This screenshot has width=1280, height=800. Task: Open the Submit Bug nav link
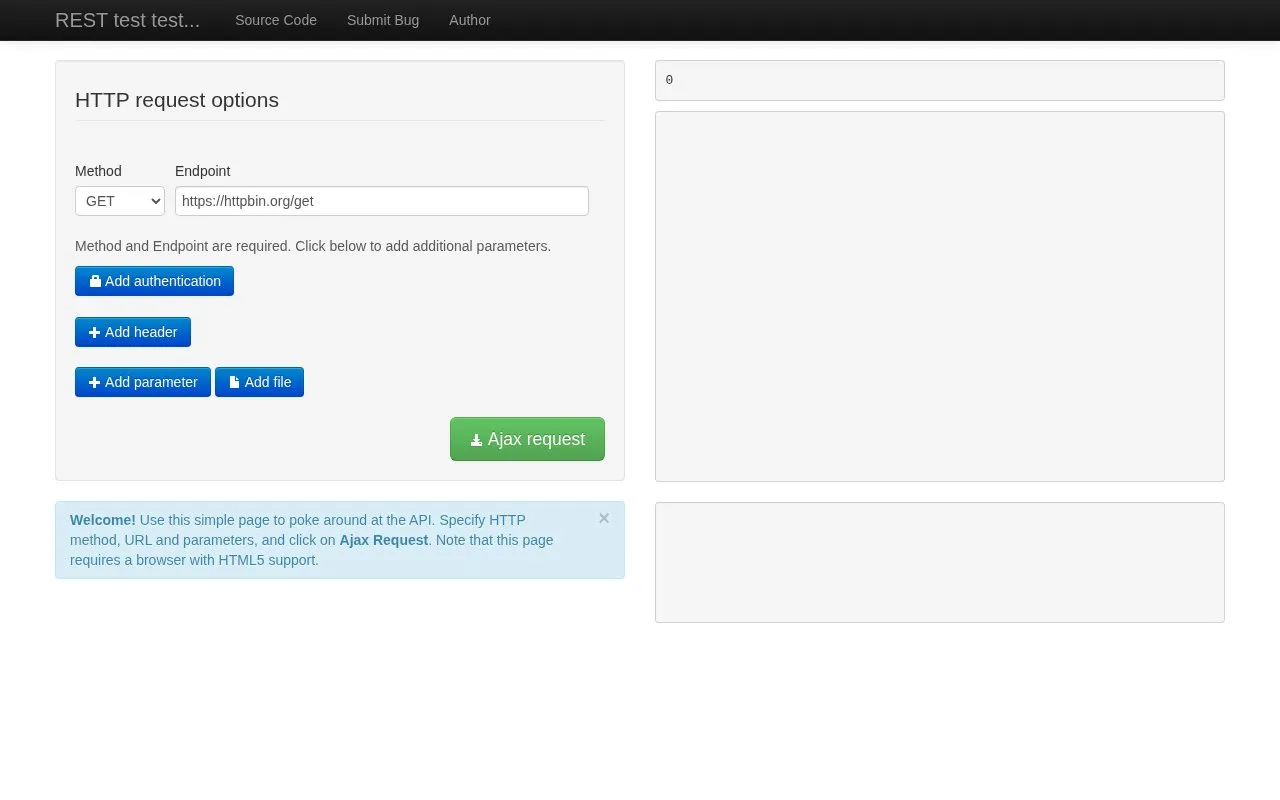tap(383, 20)
